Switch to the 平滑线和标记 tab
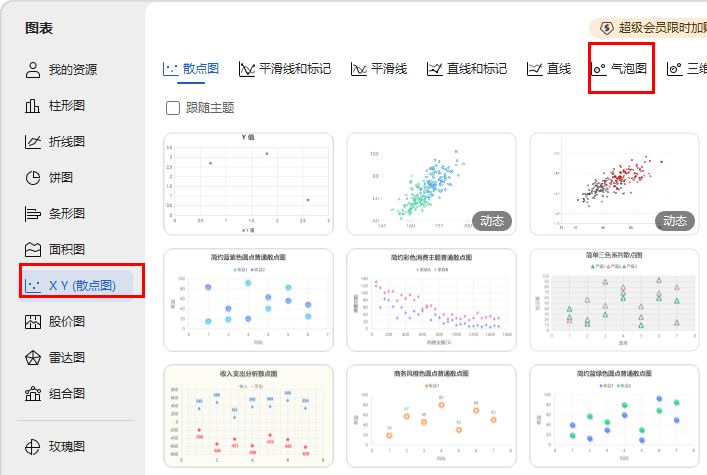Image resolution: width=707 pixels, height=475 pixels. pos(285,69)
